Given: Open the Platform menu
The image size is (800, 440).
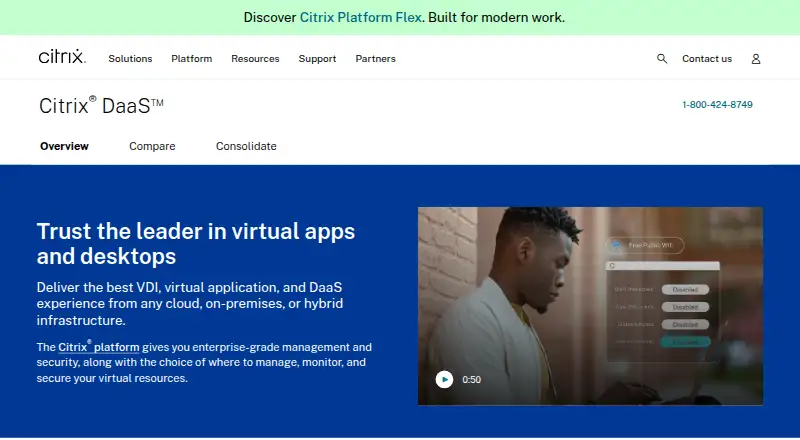Looking at the screenshot, I should click(x=191, y=59).
